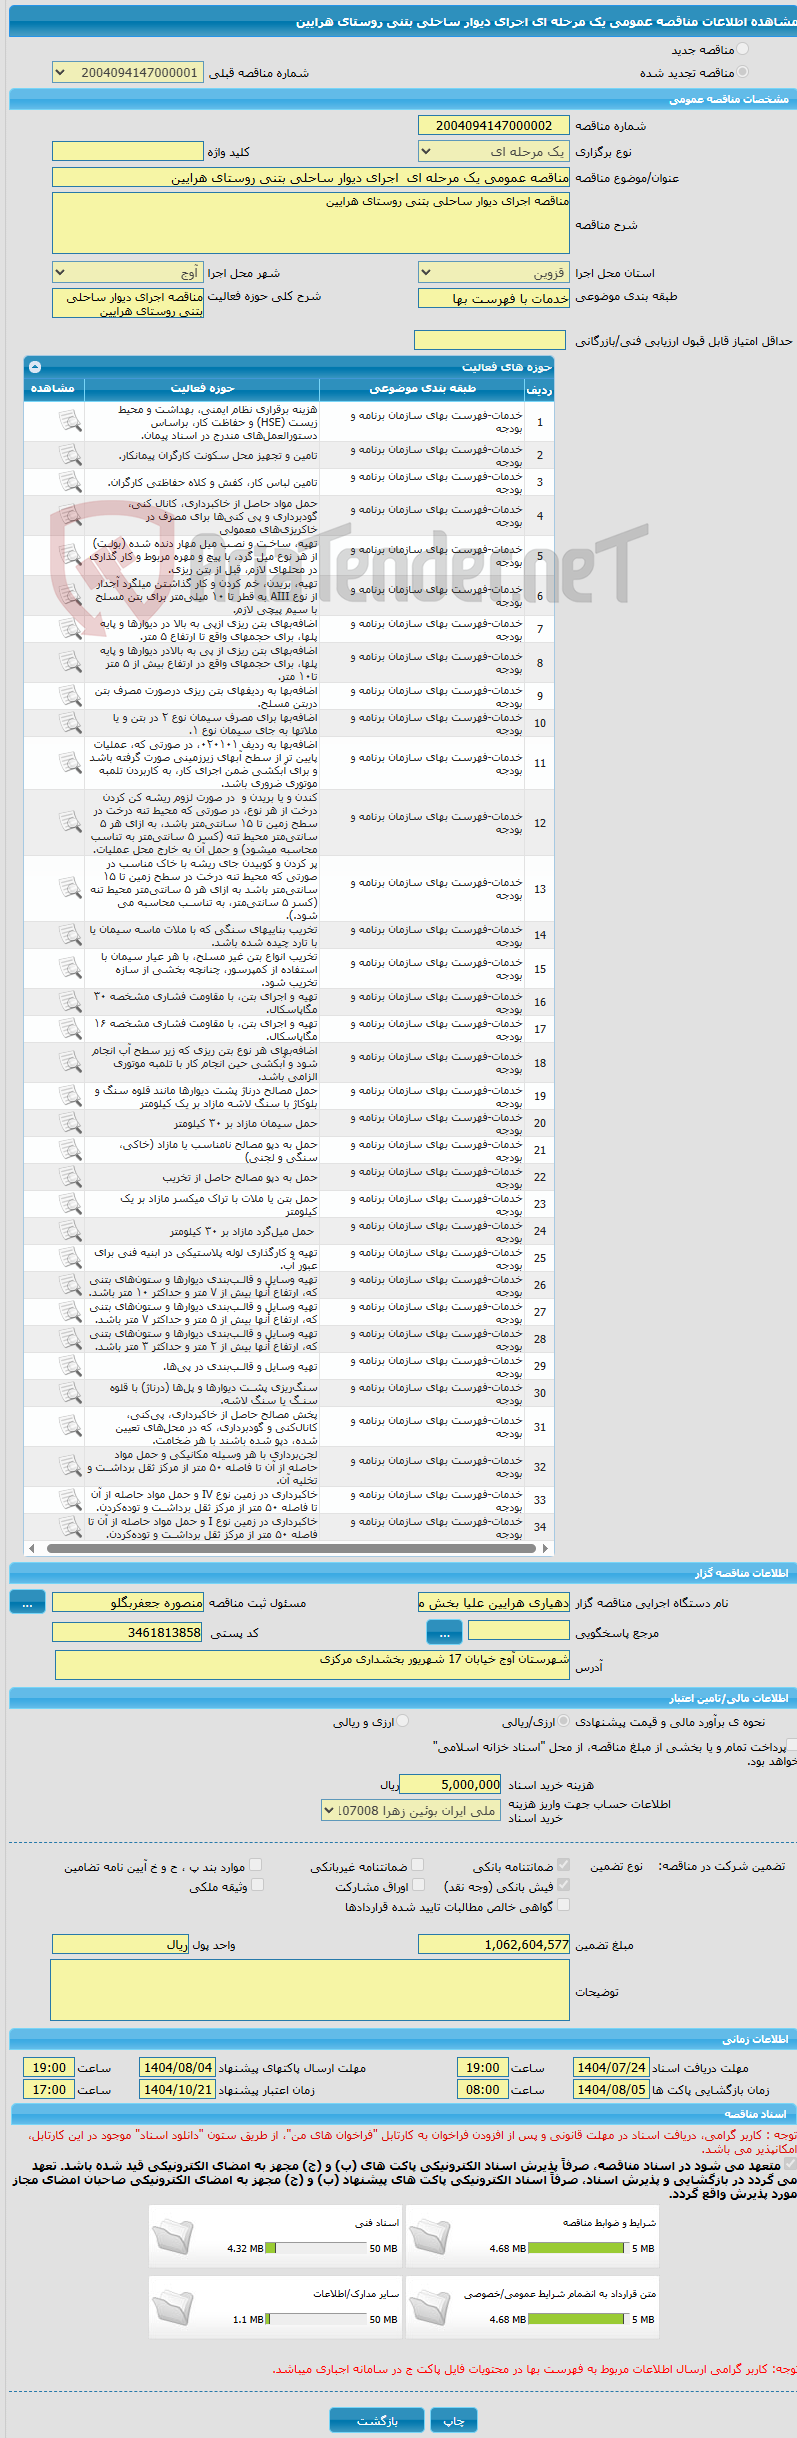This screenshot has height=2438, width=797.
Task: Toggle the گواهی خالص مطالبات checkbox
Action: pos(564,1905)
